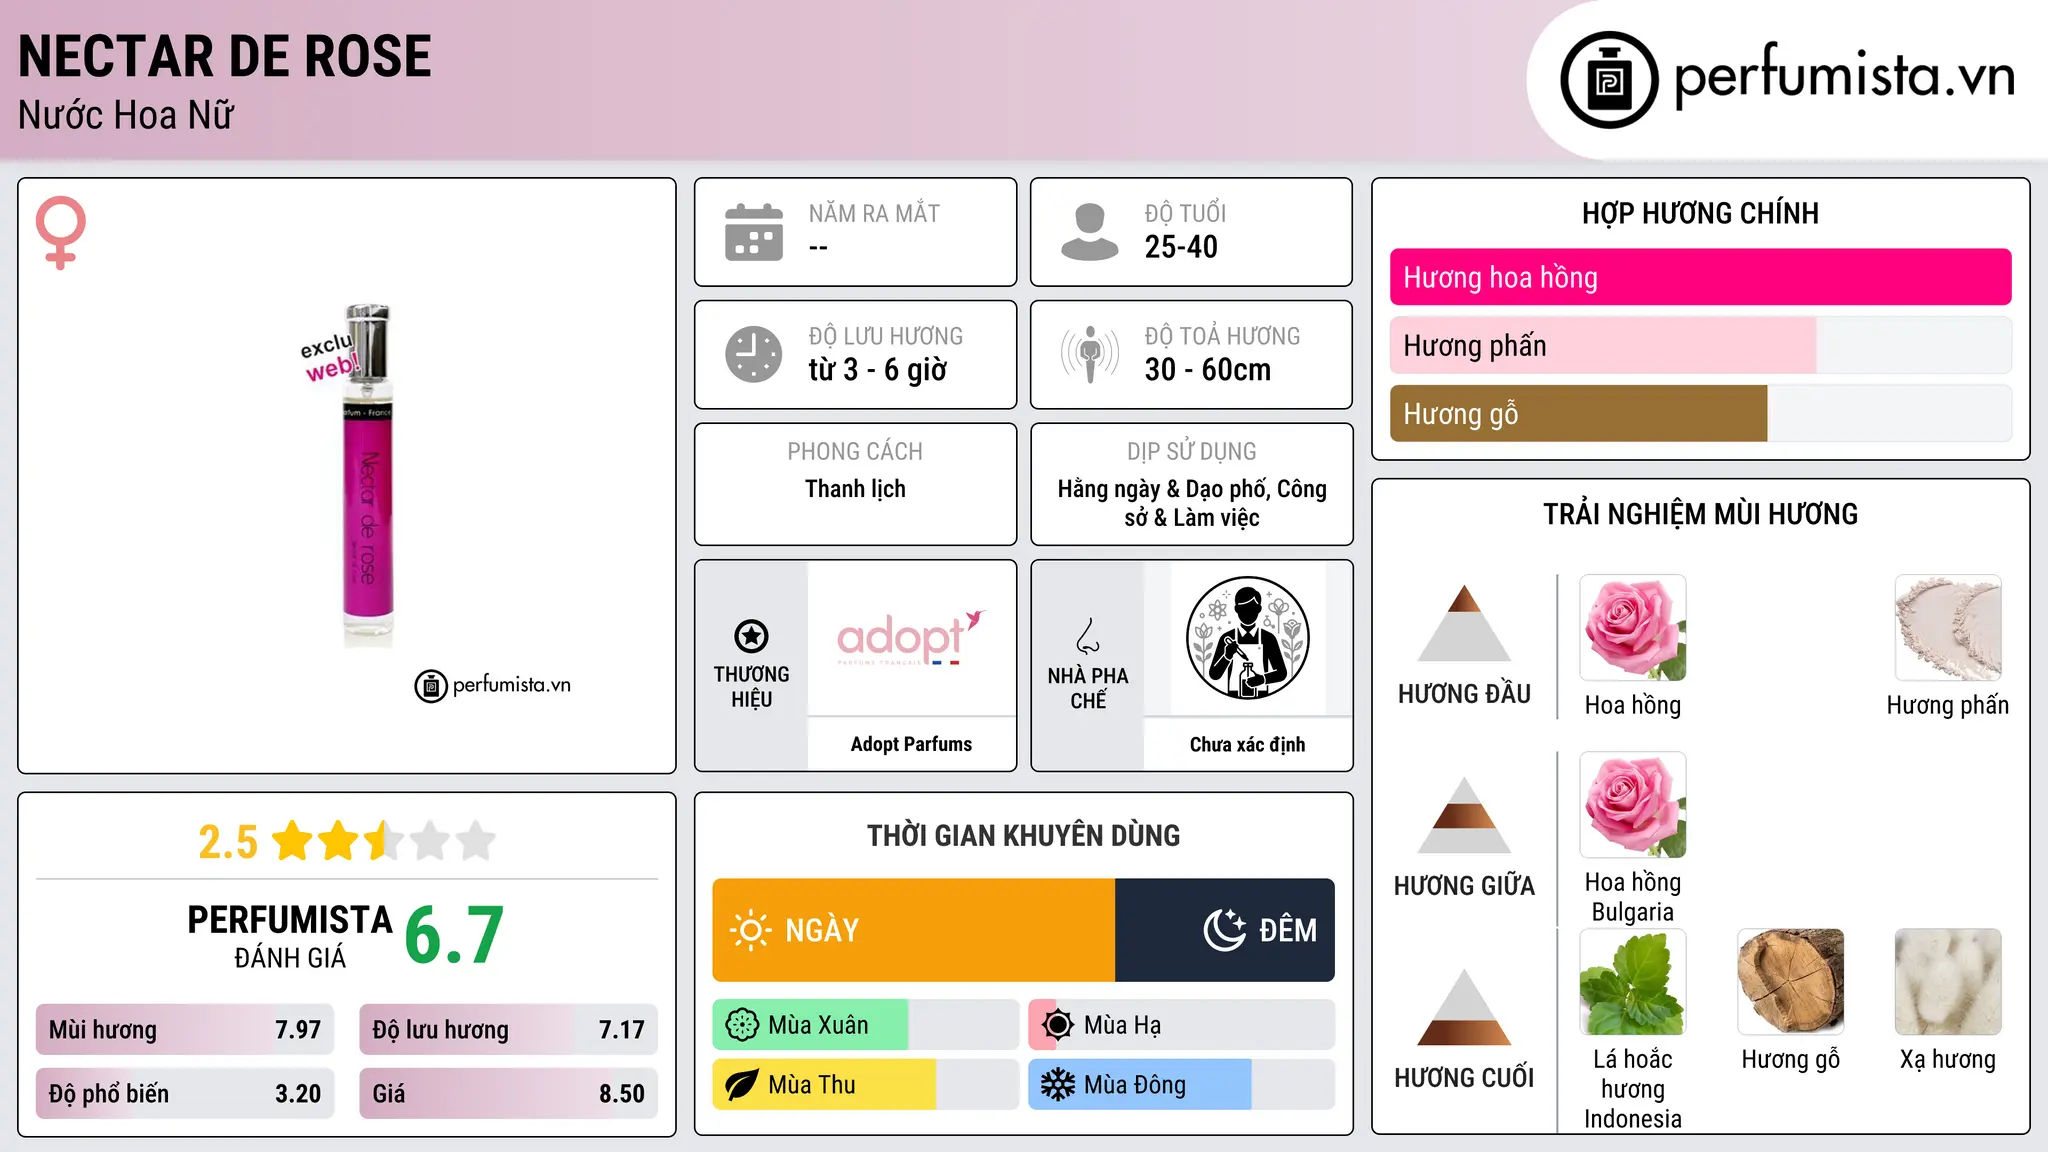2048x1152 pixels.
Task: Click the Độ phổ biến score 3.20
Action: click(298, 1094)
